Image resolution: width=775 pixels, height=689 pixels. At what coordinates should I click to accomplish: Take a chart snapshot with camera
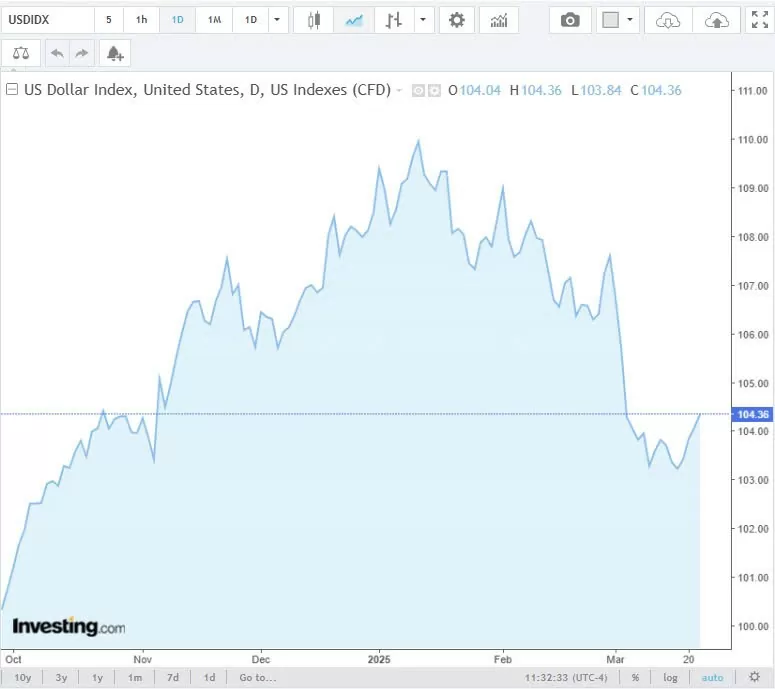pyautogui.click(x=570, y=20)
